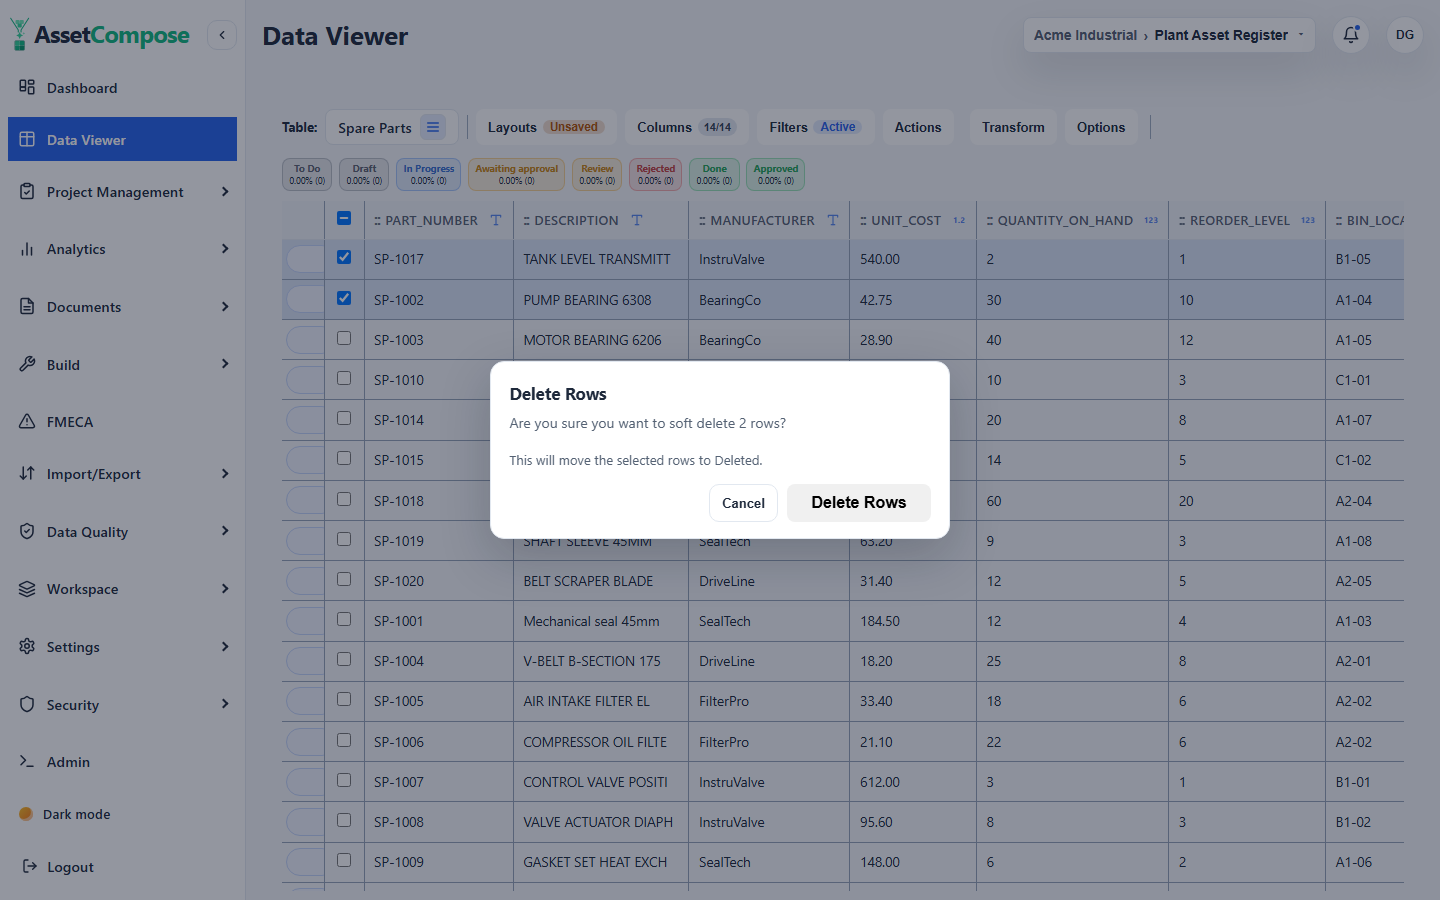The width and height of the screenshot is (1440, 900).
Task: Expand the Project Management submenu chevron
Action: (x=225, y=191)
